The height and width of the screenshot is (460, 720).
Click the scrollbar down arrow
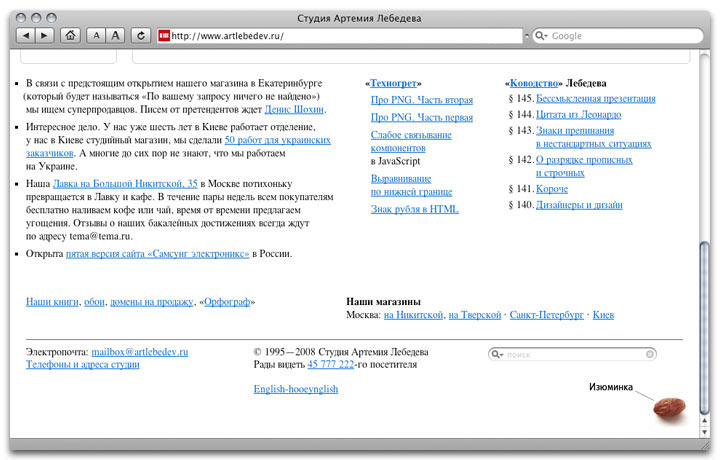click(707, 430)
